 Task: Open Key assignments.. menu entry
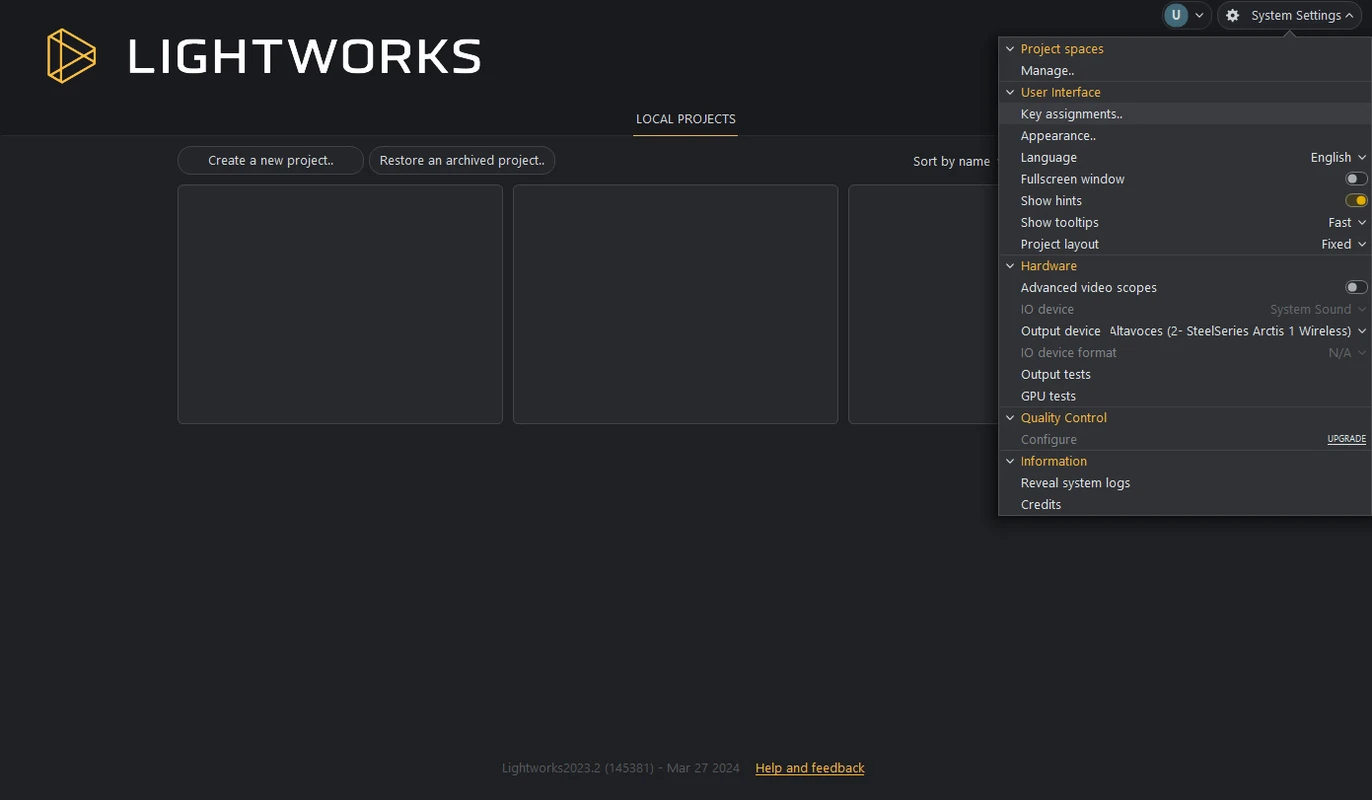pyautogui.click(x=1185, y=114)
